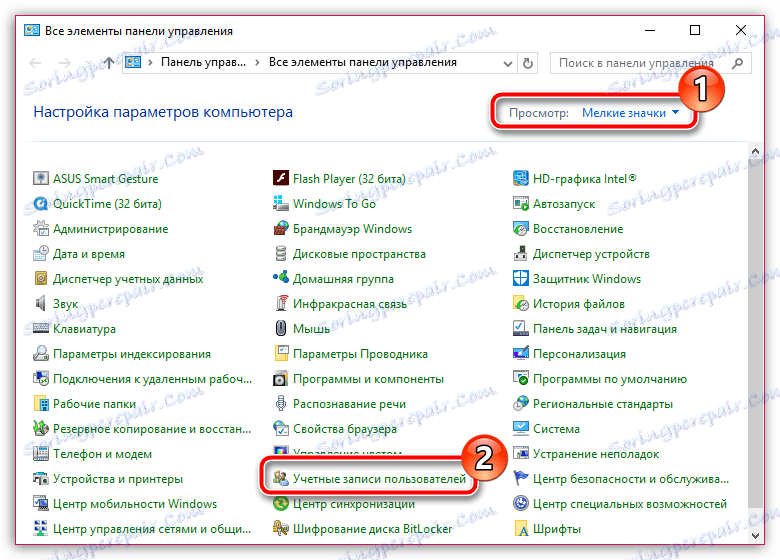This screenshot has width=780, height=560.
Task: Click the scrollbar down arrow
Action: 755,536
